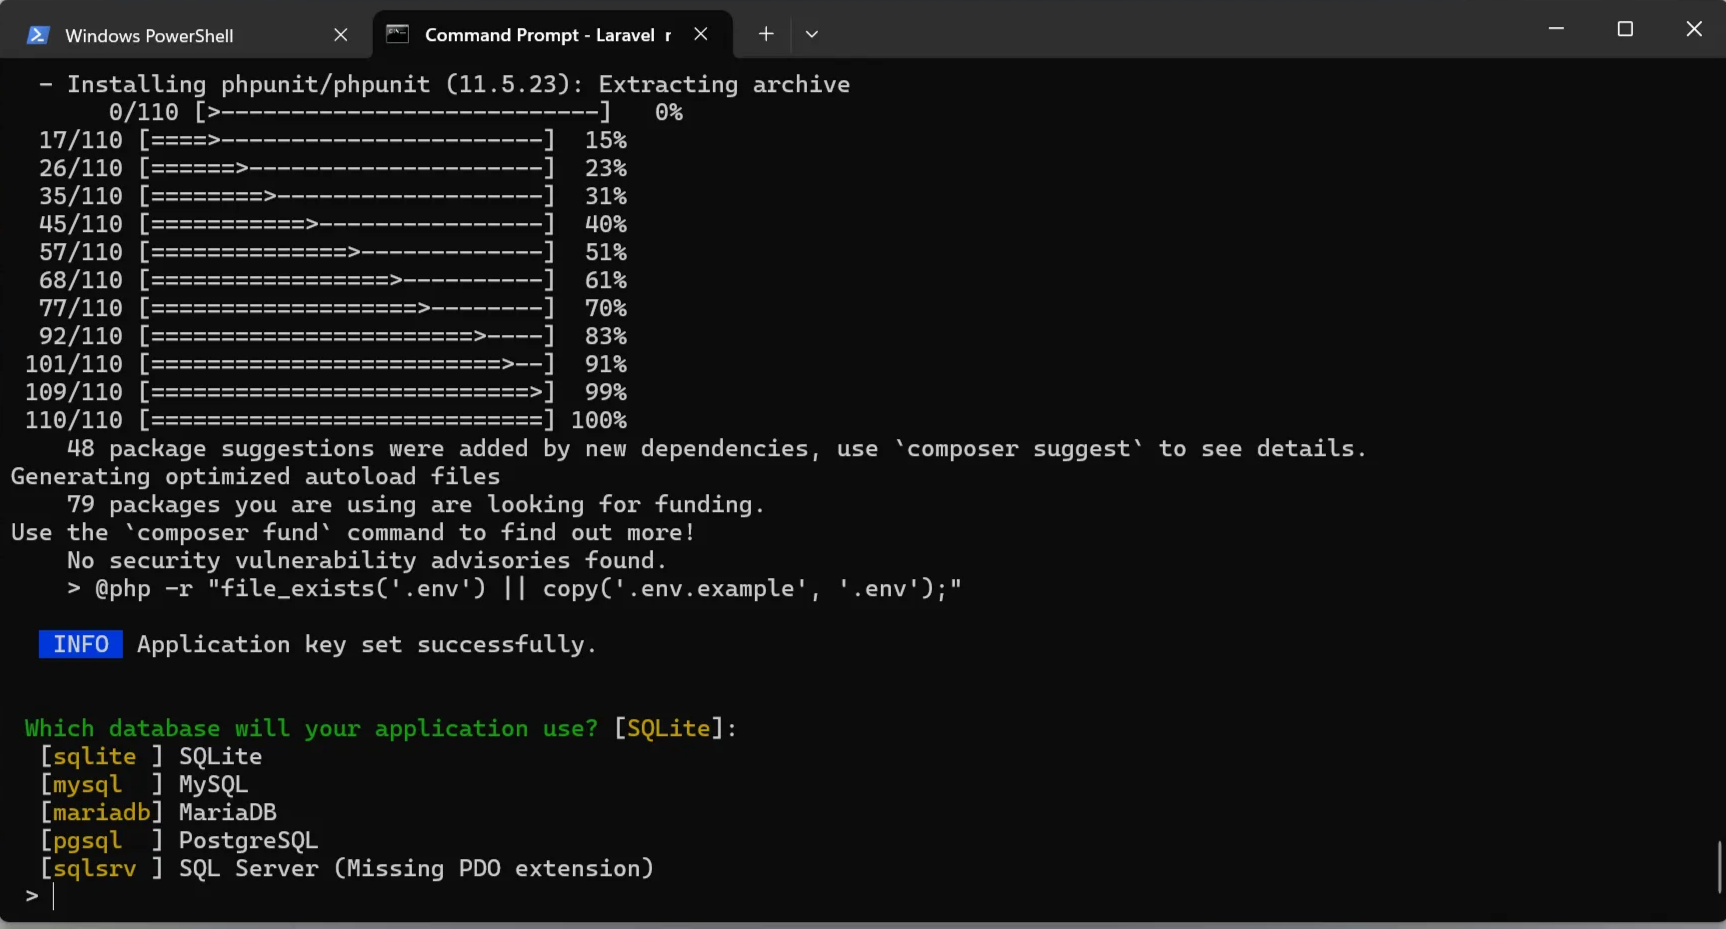
Task: Click the '0/110' progress line at 0%
Action: (x=396, y=112)
